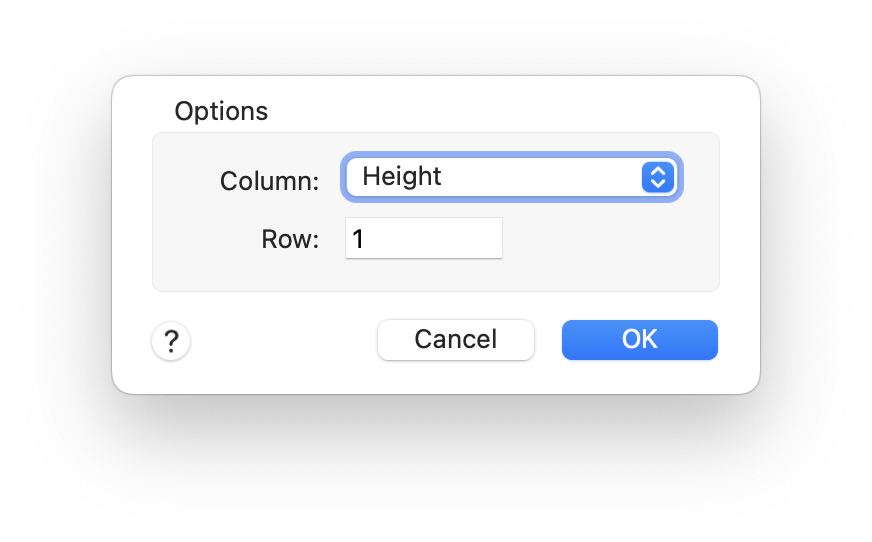Viewport: 872px width, 542px height.
Task: Confirm with the OK button
Action: tap(639, 340)
